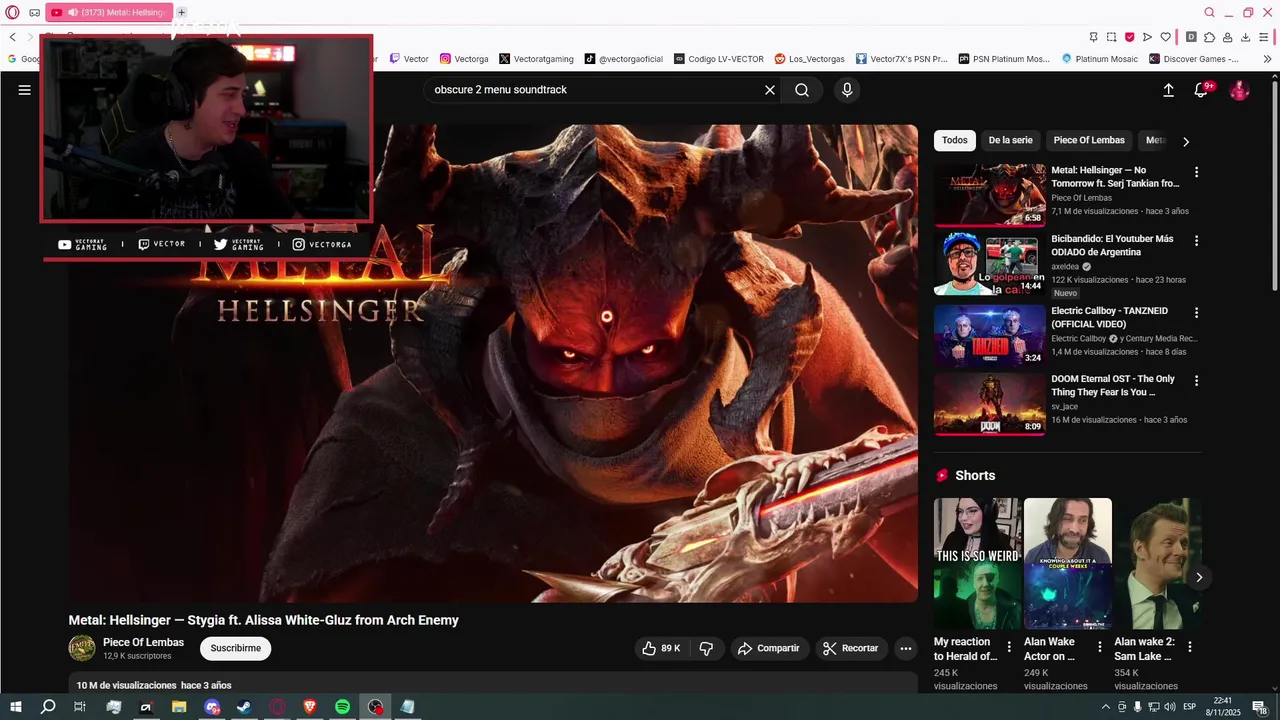Bookmark page with the heart icon
This screenshot has width=1280, height=720.
pos(1165,37)
